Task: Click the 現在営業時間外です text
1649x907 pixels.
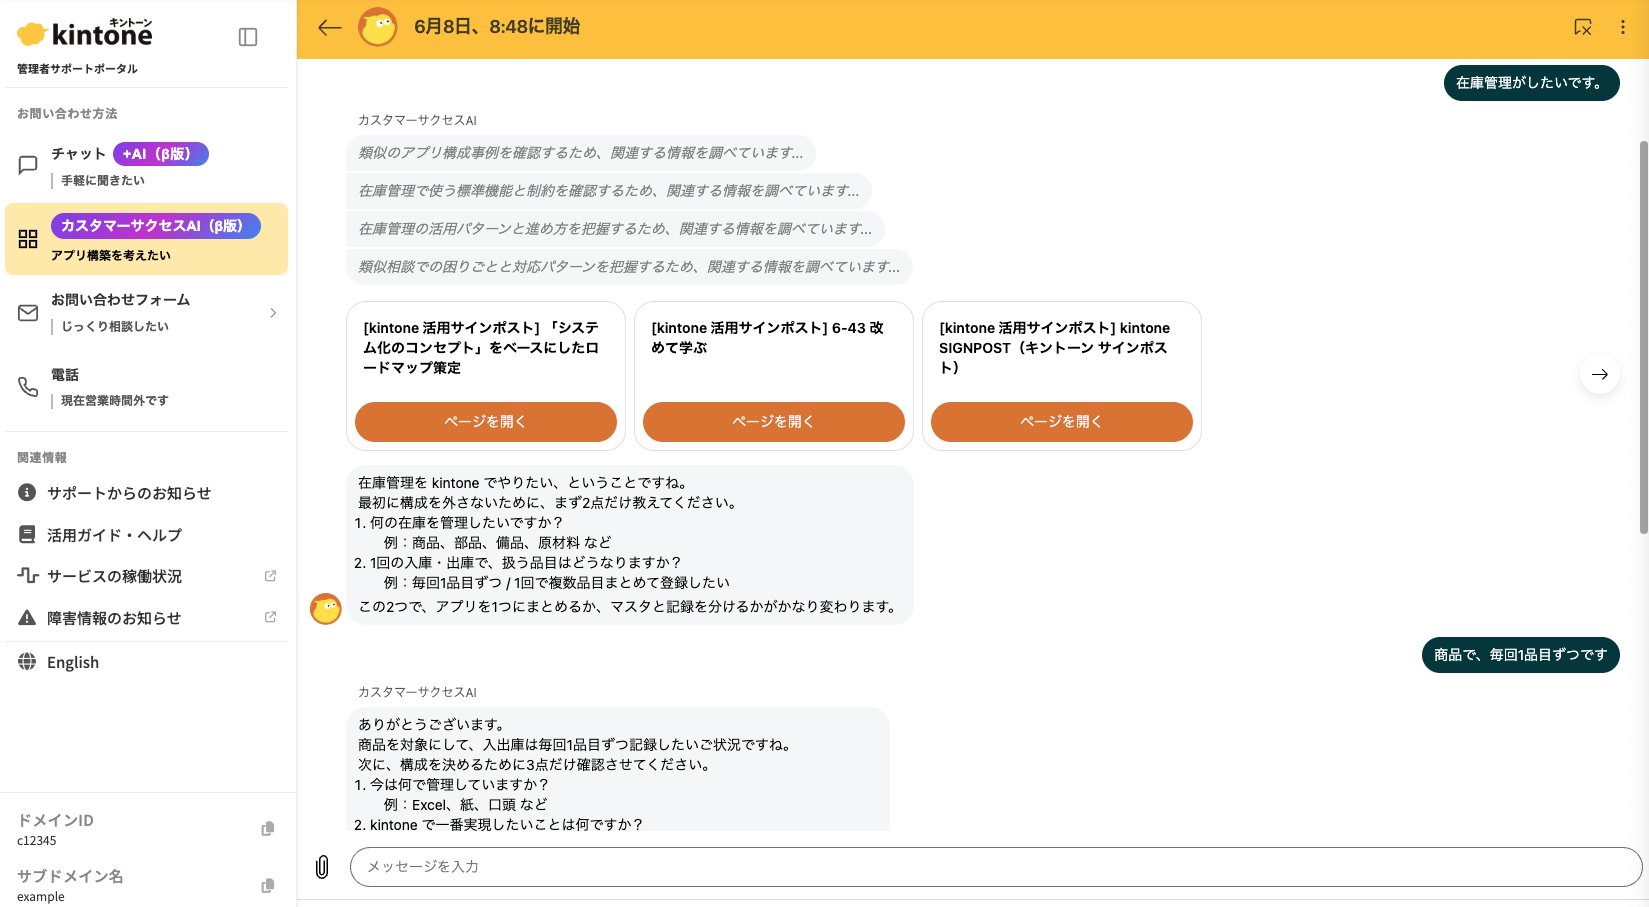Action: coord(115,401)
